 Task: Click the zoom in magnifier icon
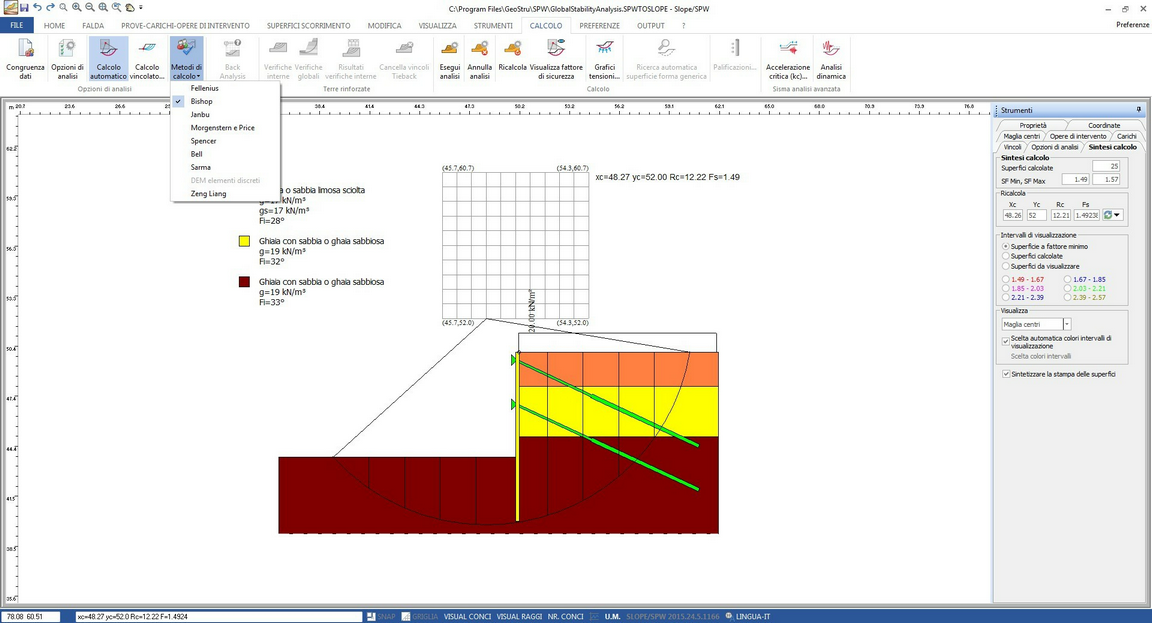[x=76, y=7]
